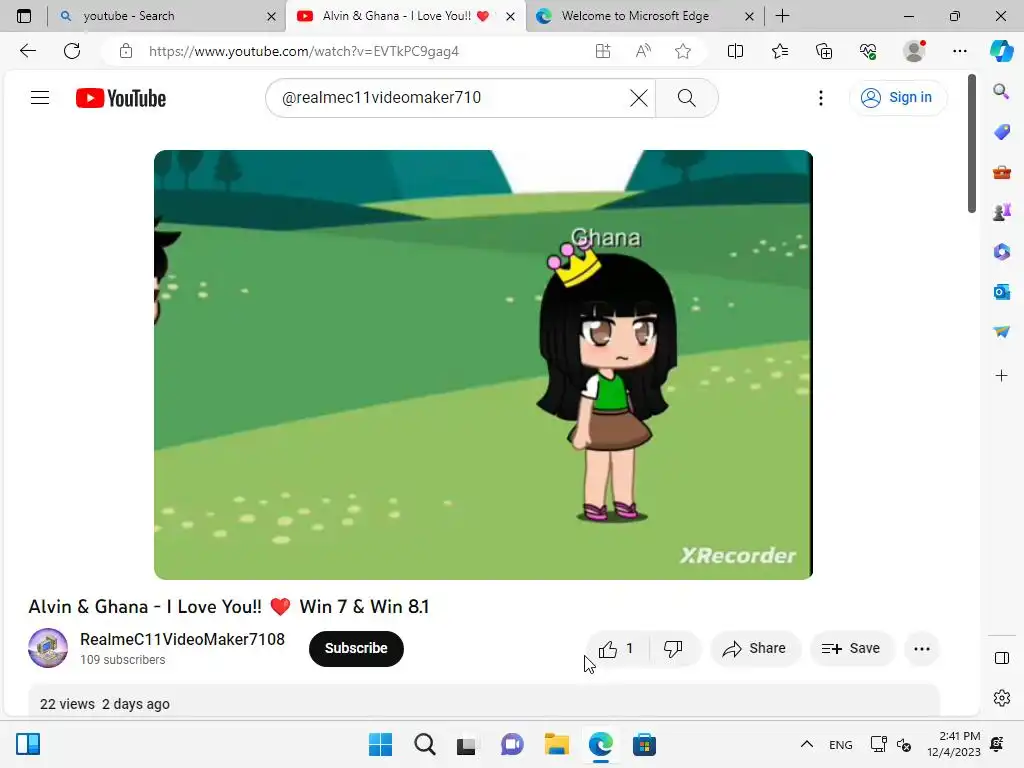Image resolution: width=1024 pixels, height=768 pixels.
Task: Dislike the video with thumbs down
Action: point(673,648)
